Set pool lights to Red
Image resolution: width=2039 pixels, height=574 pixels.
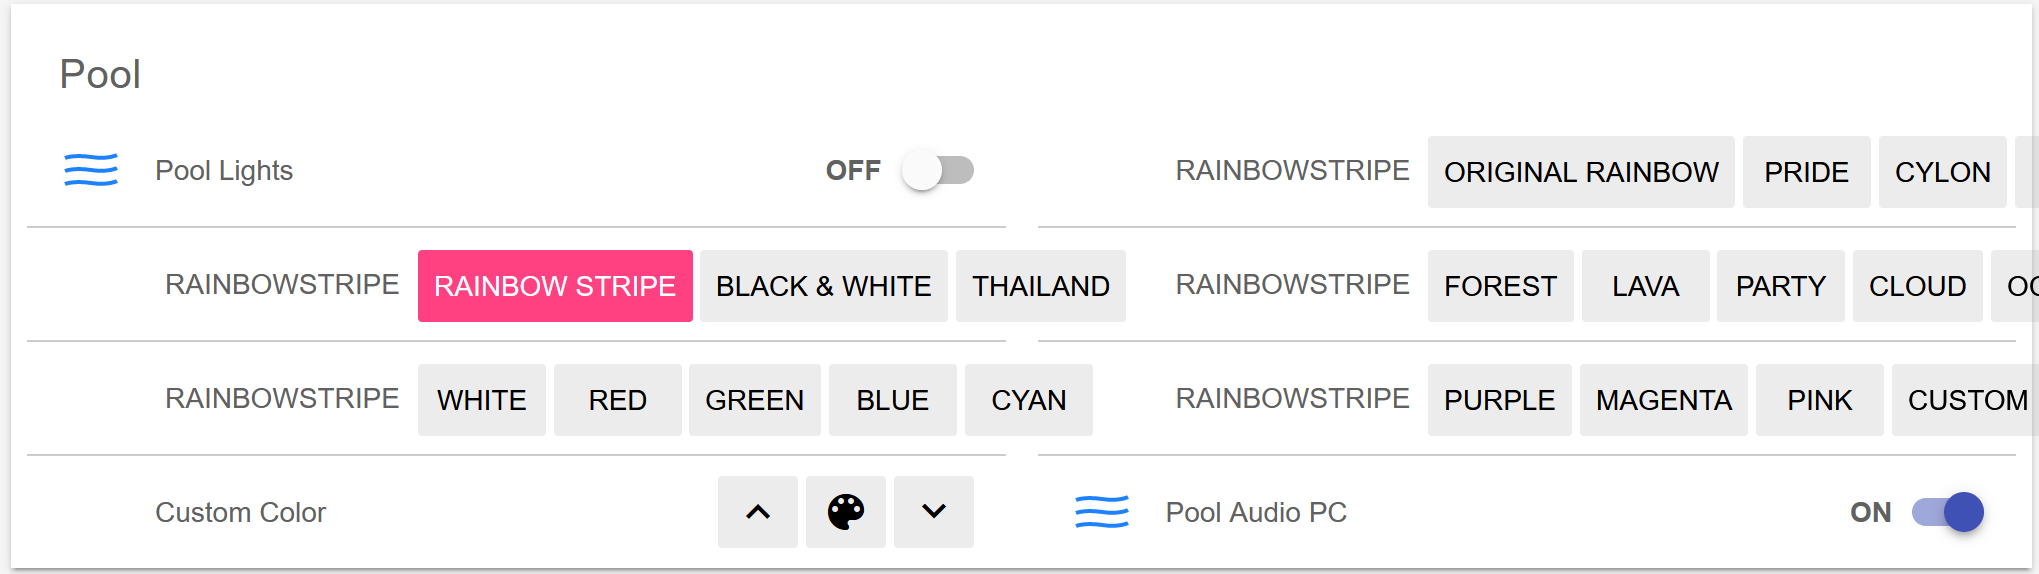click(x=617, y=400)
